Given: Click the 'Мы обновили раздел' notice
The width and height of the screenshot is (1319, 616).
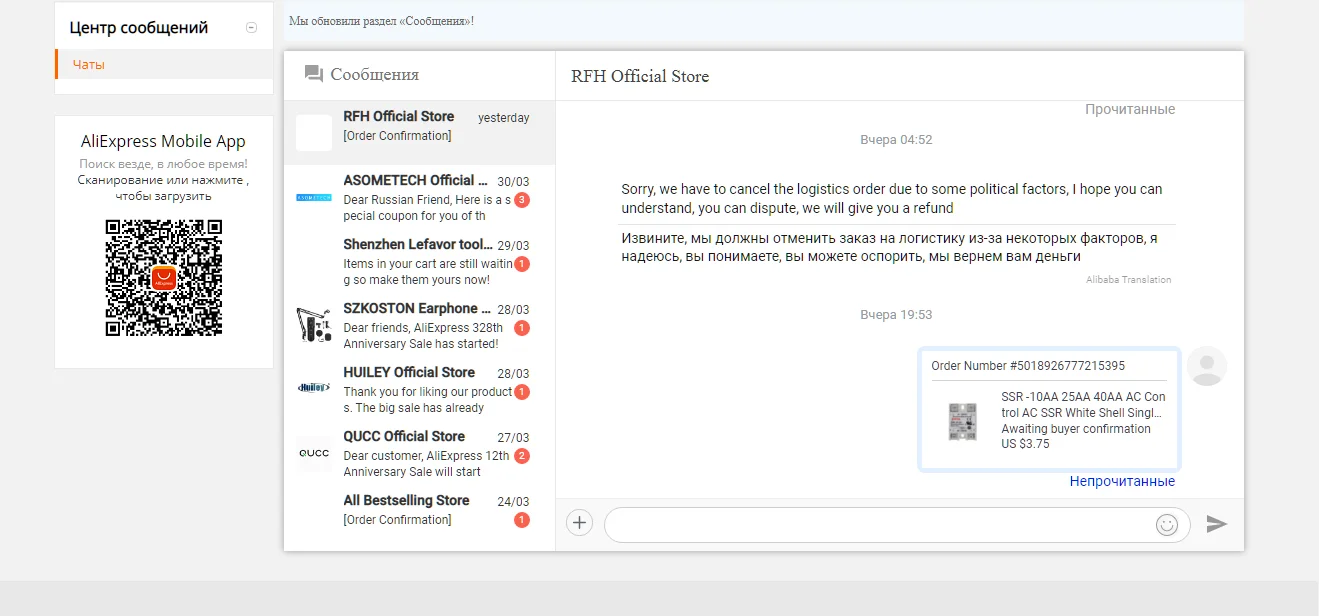Looking at the screenshot, I should 381,21.
